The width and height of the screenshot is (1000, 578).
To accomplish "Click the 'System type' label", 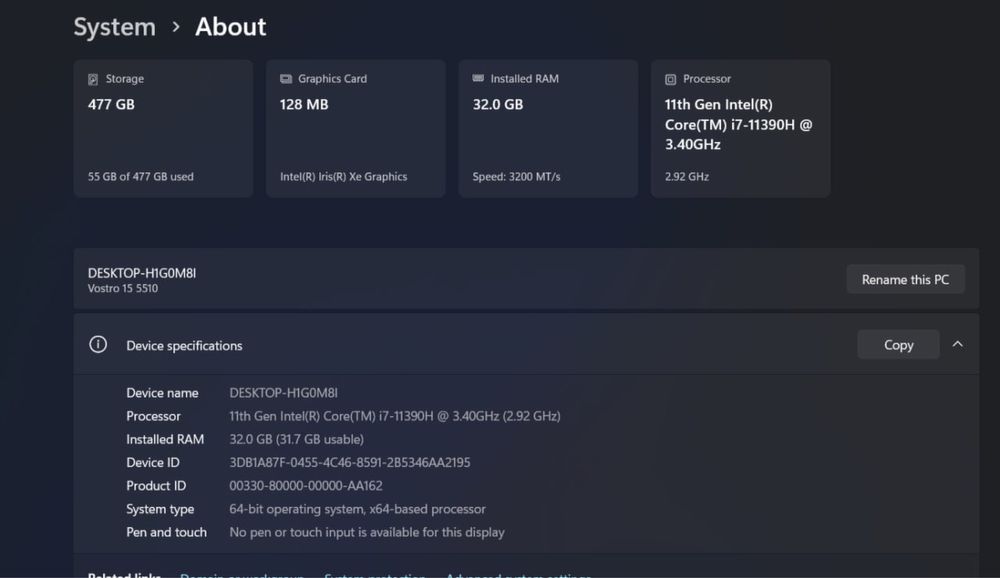I will tap(159, 509).
